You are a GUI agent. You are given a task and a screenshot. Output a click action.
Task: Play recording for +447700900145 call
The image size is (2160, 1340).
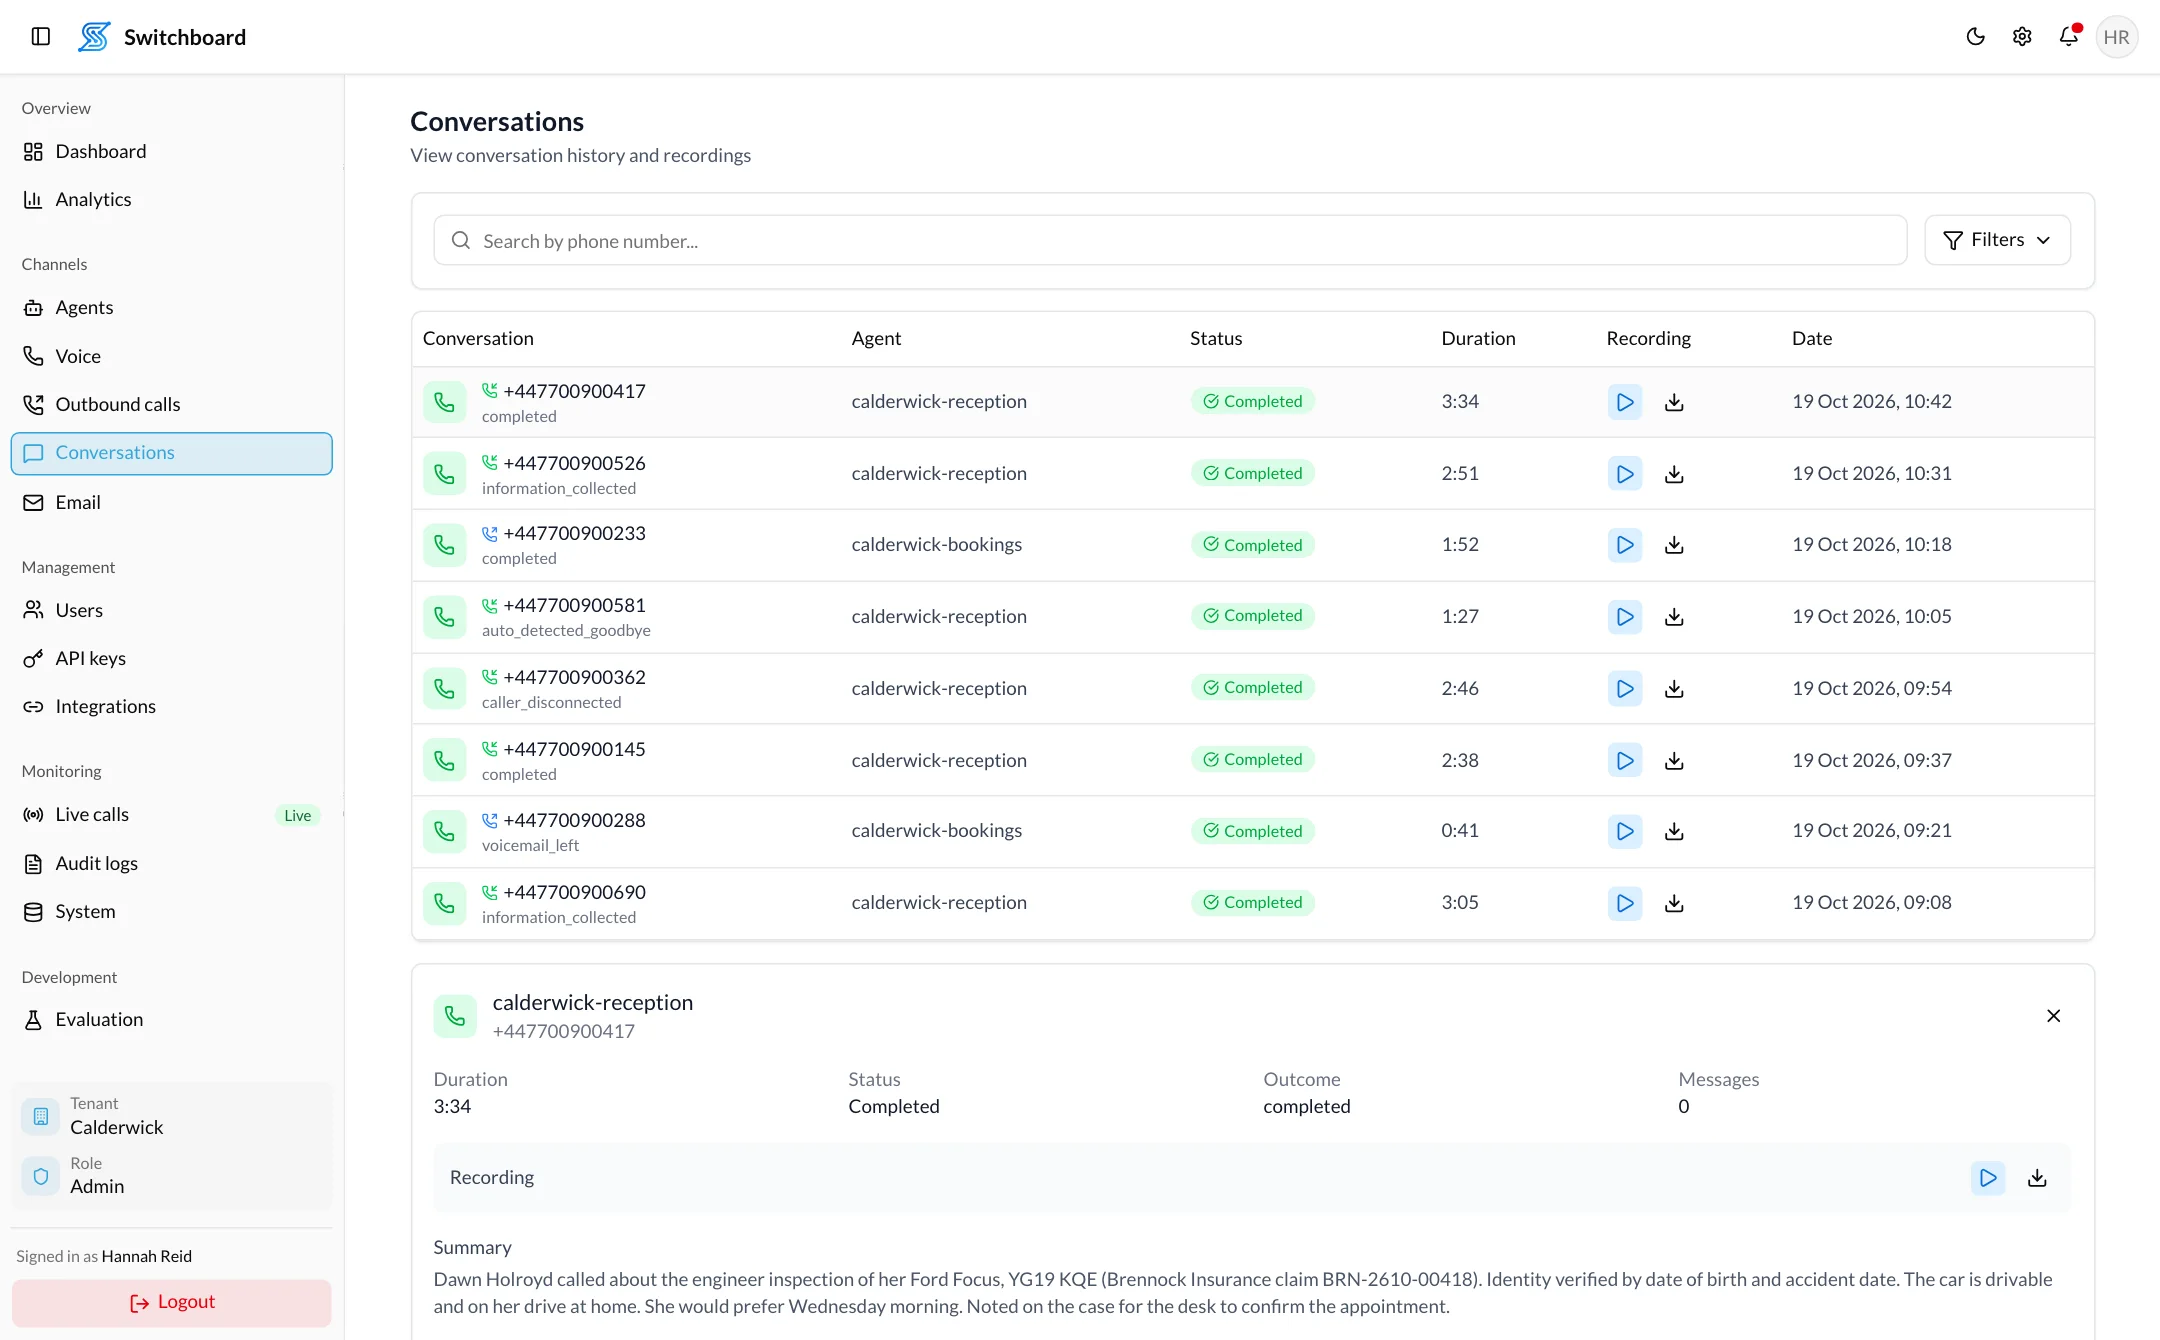click(1624, 761)
